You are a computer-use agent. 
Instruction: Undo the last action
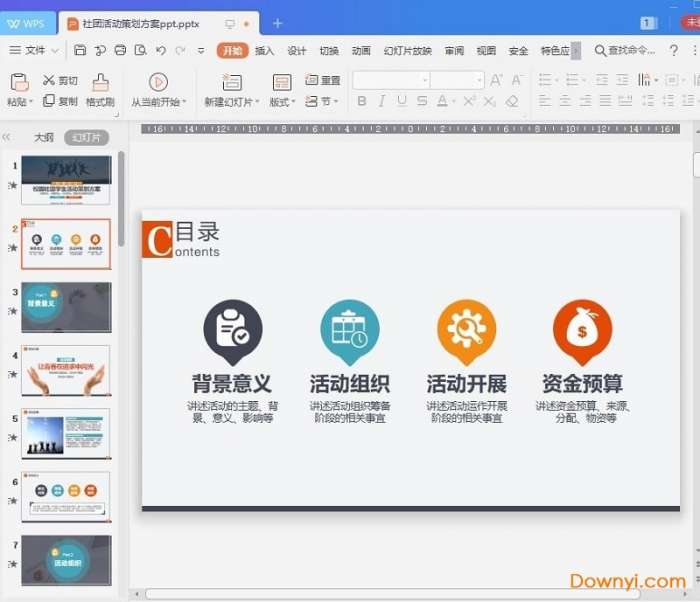click(161, 50)
